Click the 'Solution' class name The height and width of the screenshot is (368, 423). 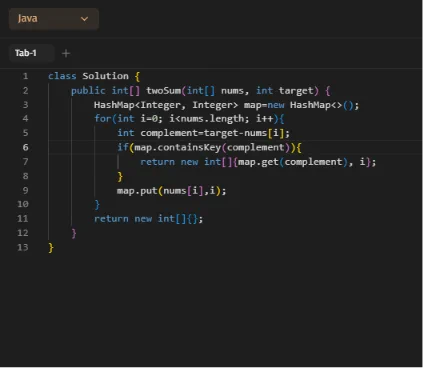pyautogui.click(x=105, y=76)
